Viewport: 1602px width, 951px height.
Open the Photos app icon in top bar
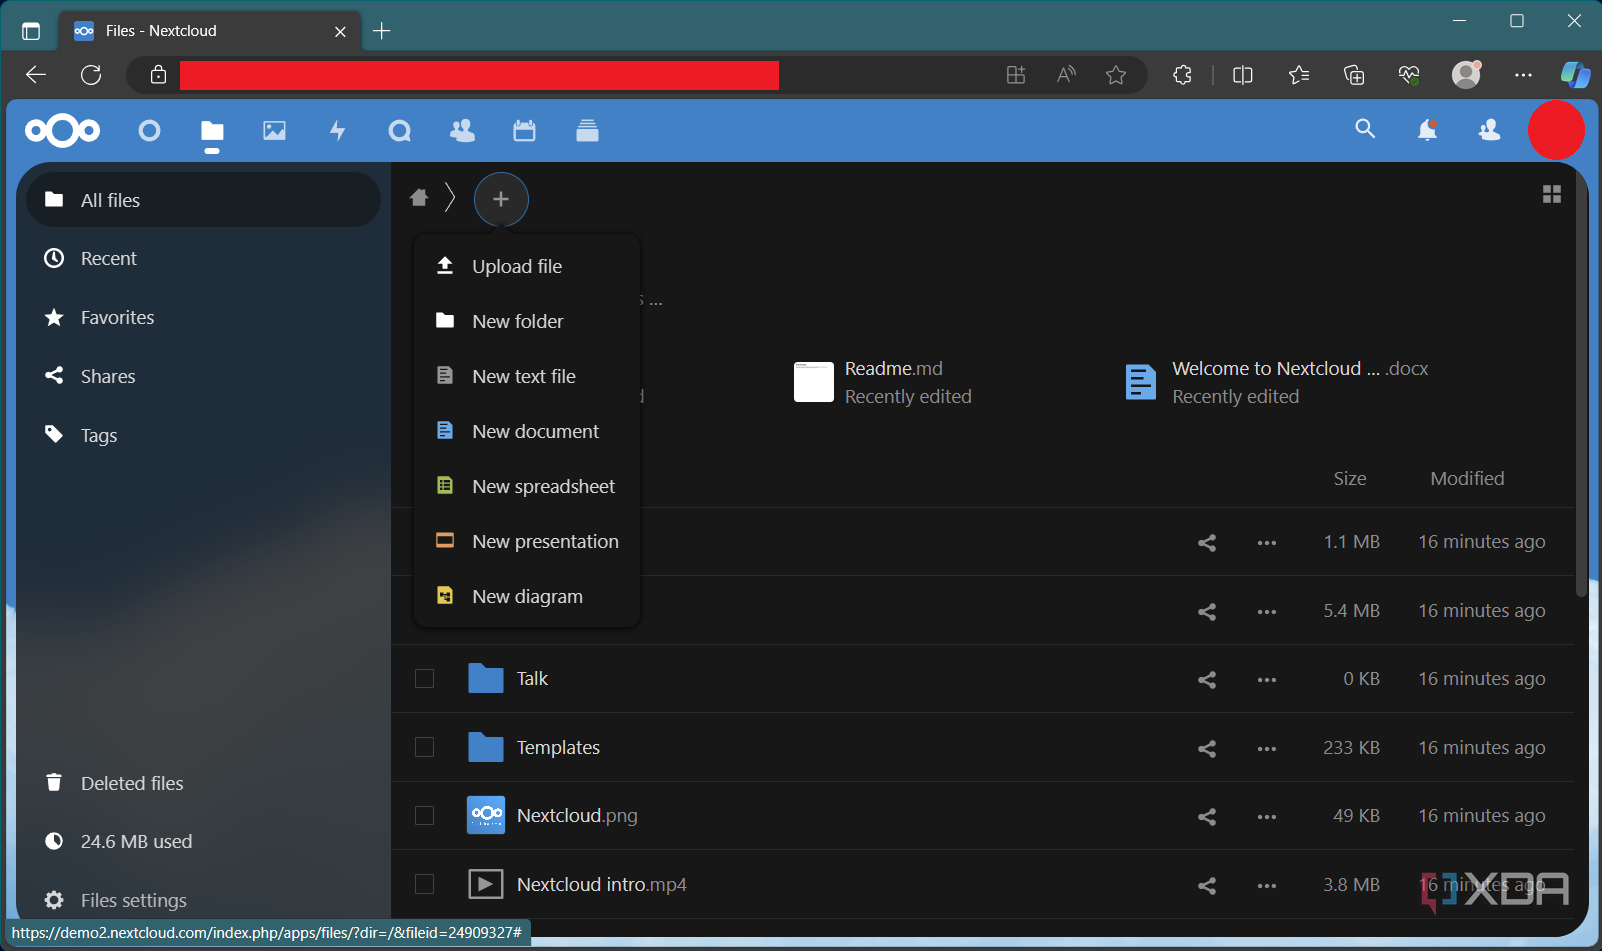[x=274, y=131]
